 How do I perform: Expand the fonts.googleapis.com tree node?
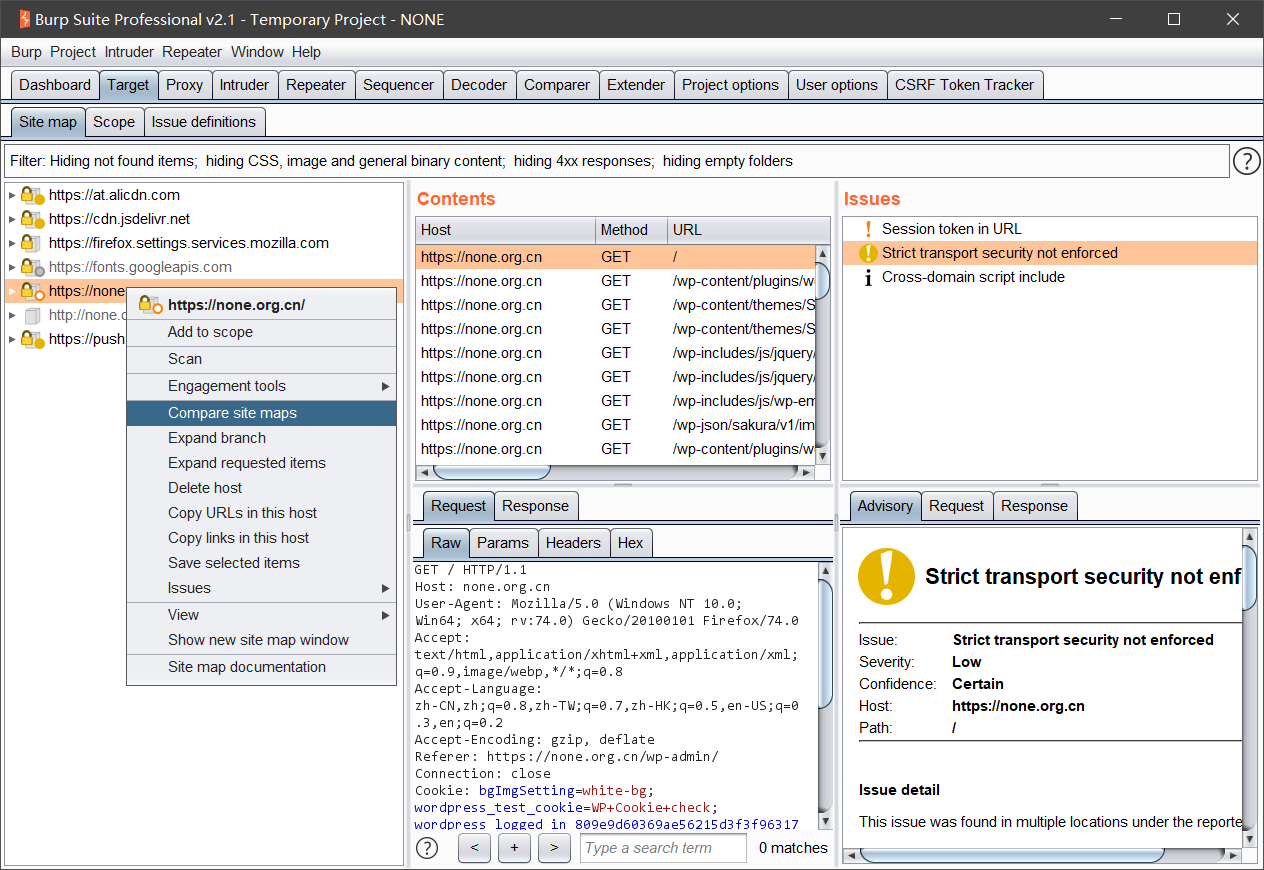tap(12, 267)
